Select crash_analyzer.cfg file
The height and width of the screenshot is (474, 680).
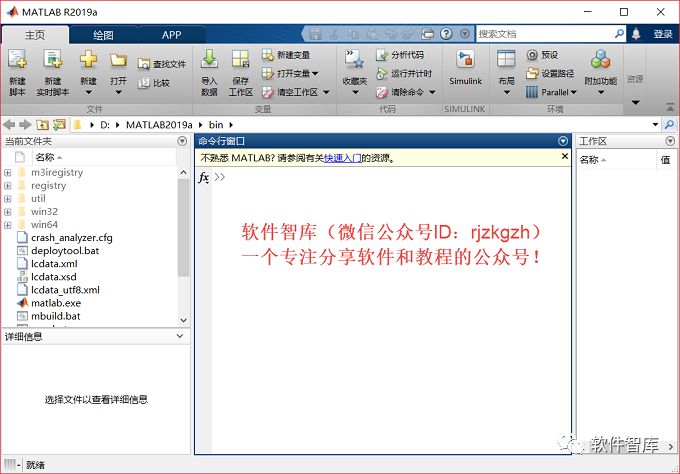pyautogui.click(x=72, y=238)
